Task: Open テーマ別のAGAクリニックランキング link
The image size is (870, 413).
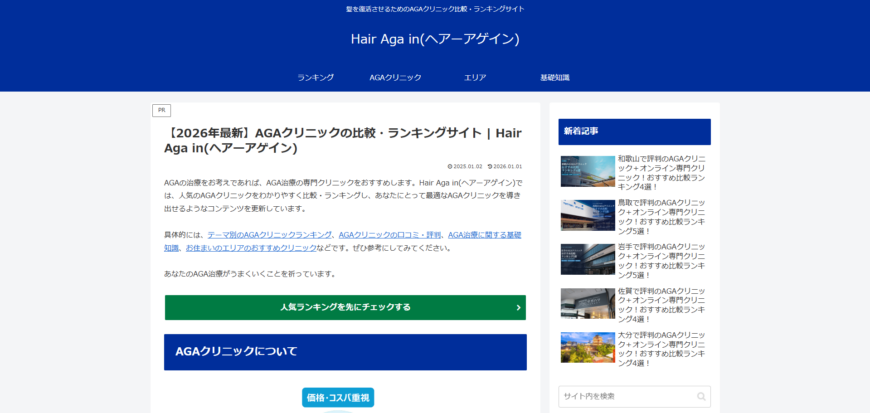Action: pos(270,235)
